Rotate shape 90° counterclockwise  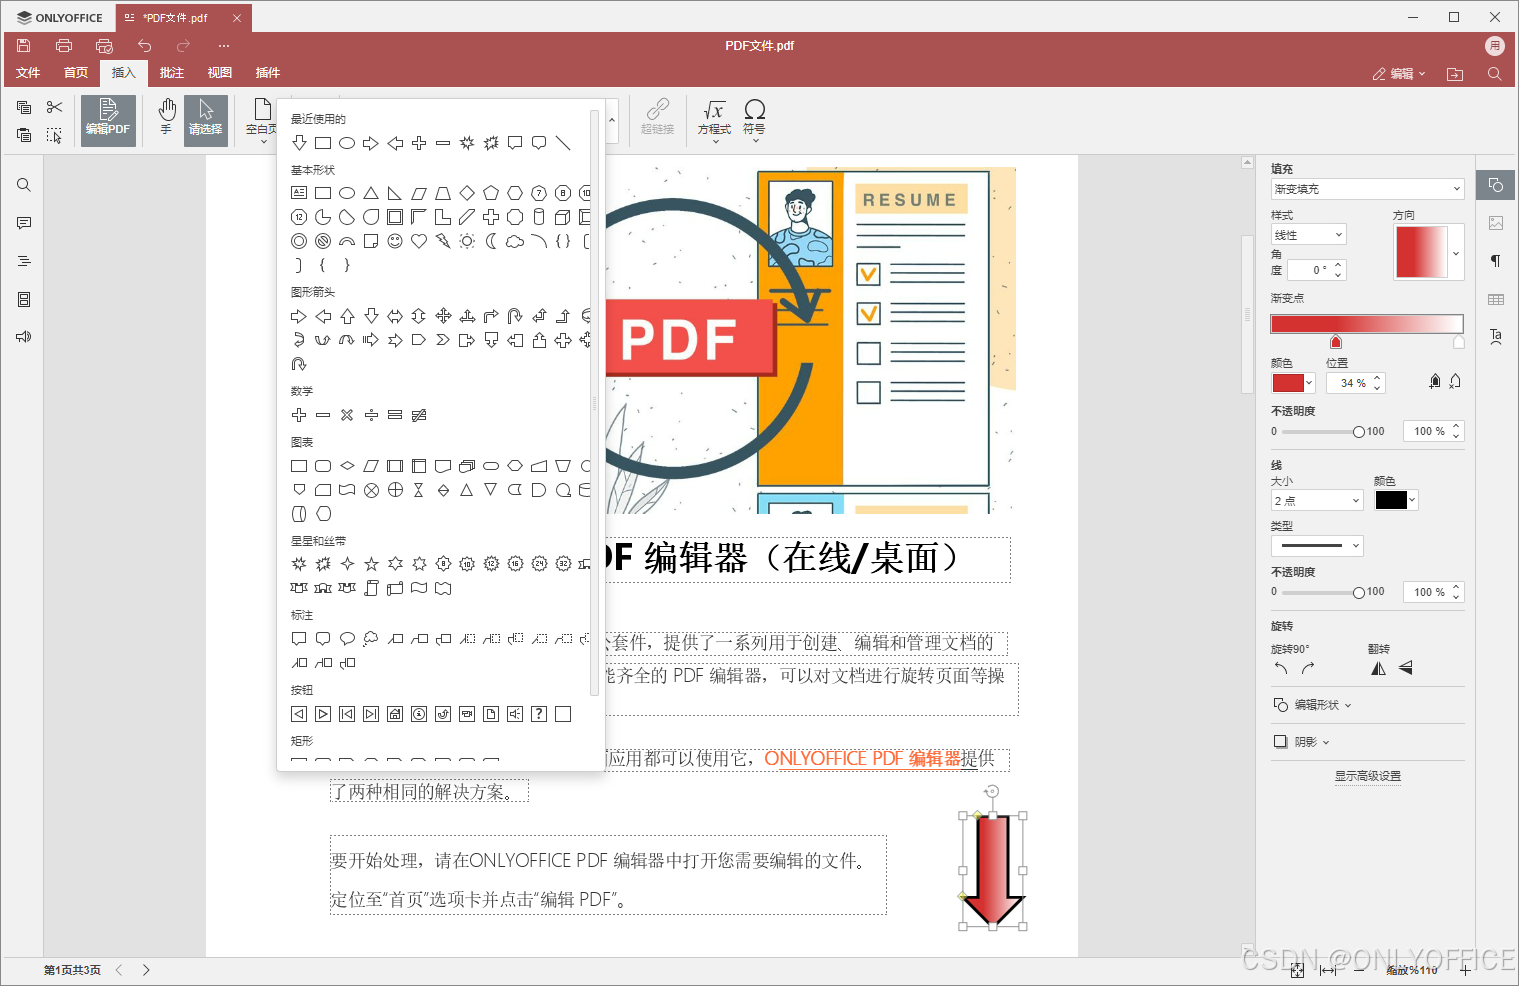click(x=1281, y=668)
